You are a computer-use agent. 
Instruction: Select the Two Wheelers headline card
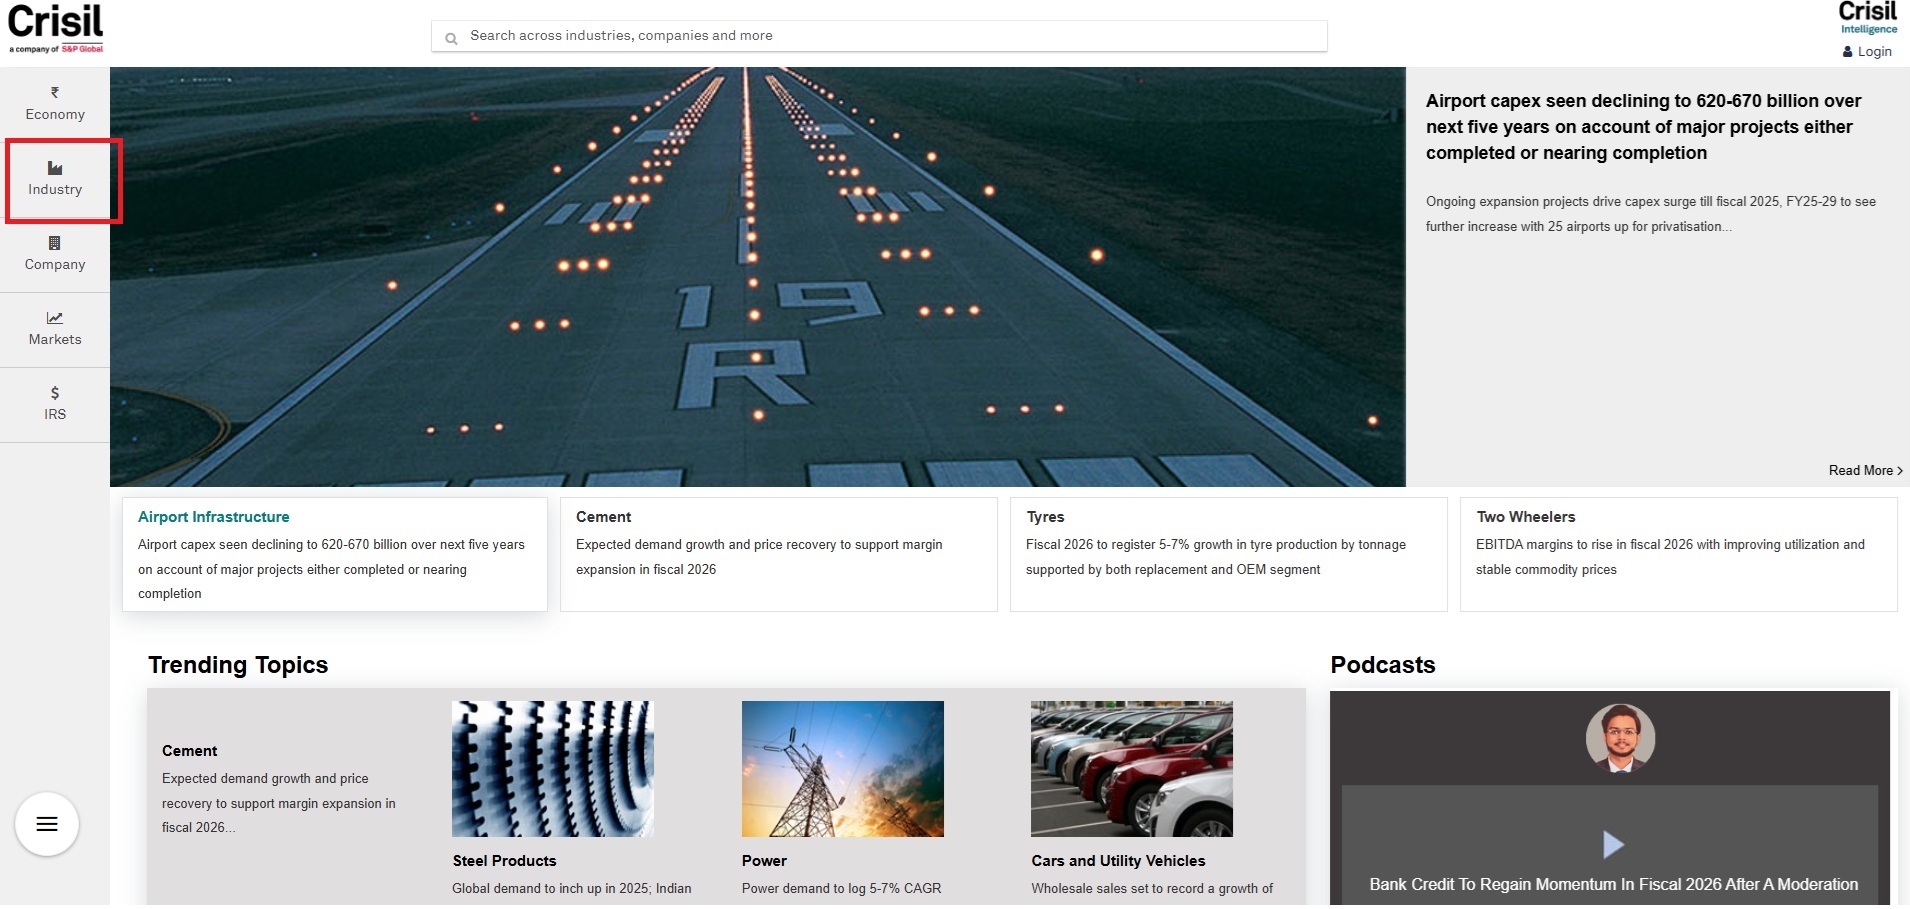tap(1678, 554)
